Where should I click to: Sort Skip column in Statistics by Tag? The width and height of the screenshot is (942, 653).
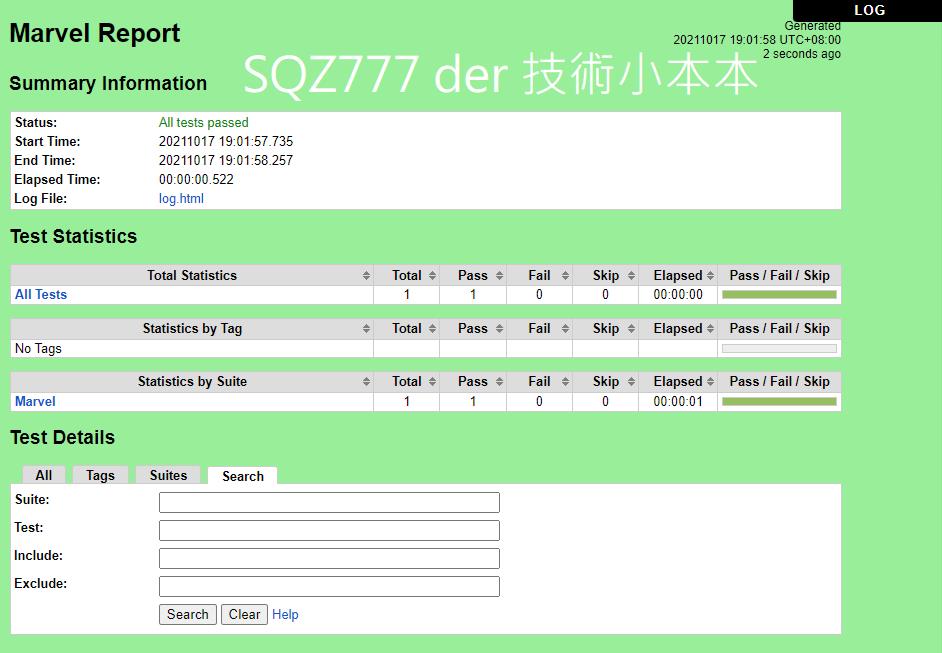click(x=631, y=329)
